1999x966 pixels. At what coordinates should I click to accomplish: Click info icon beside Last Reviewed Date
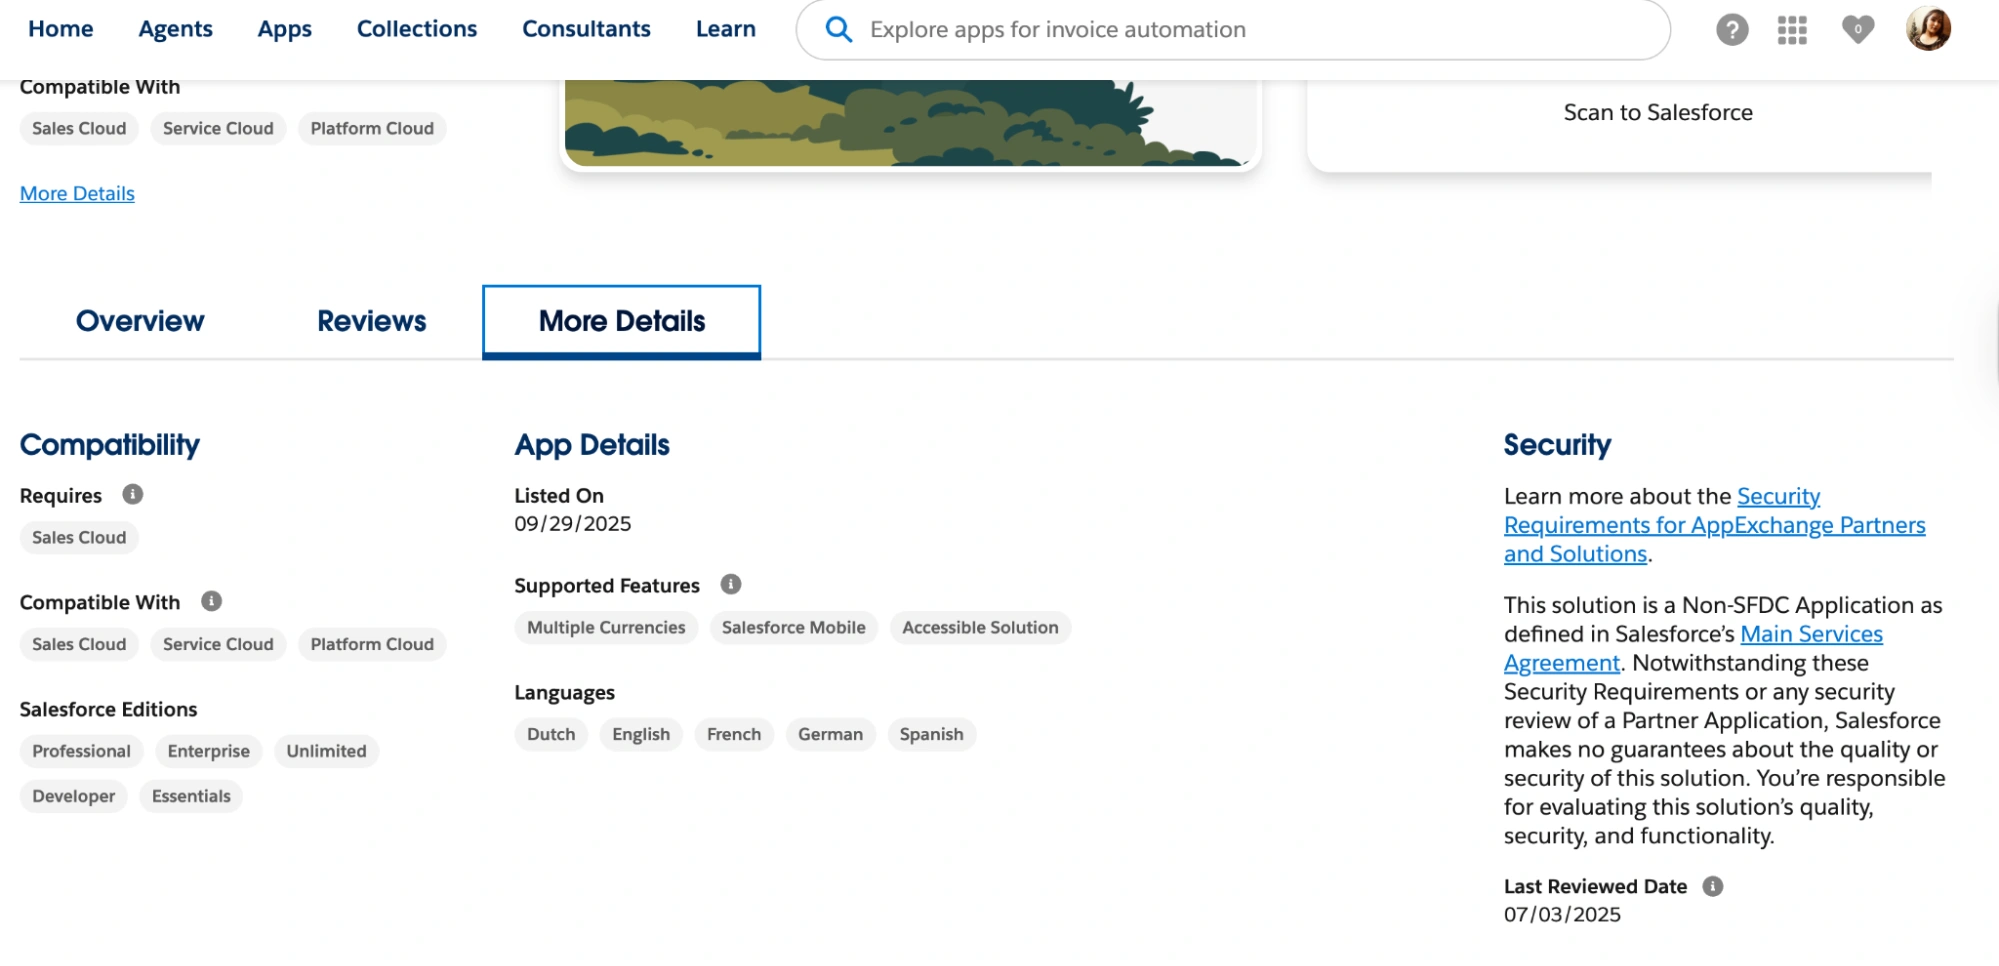click(1713, 886)
